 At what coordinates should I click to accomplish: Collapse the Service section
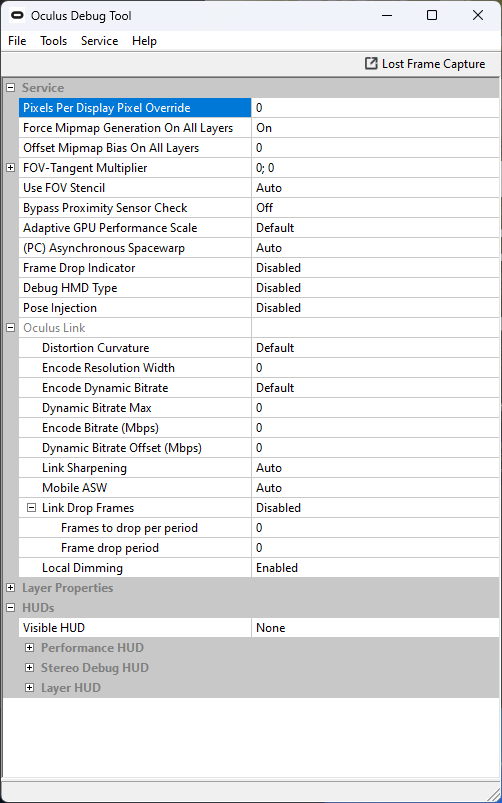10,88
